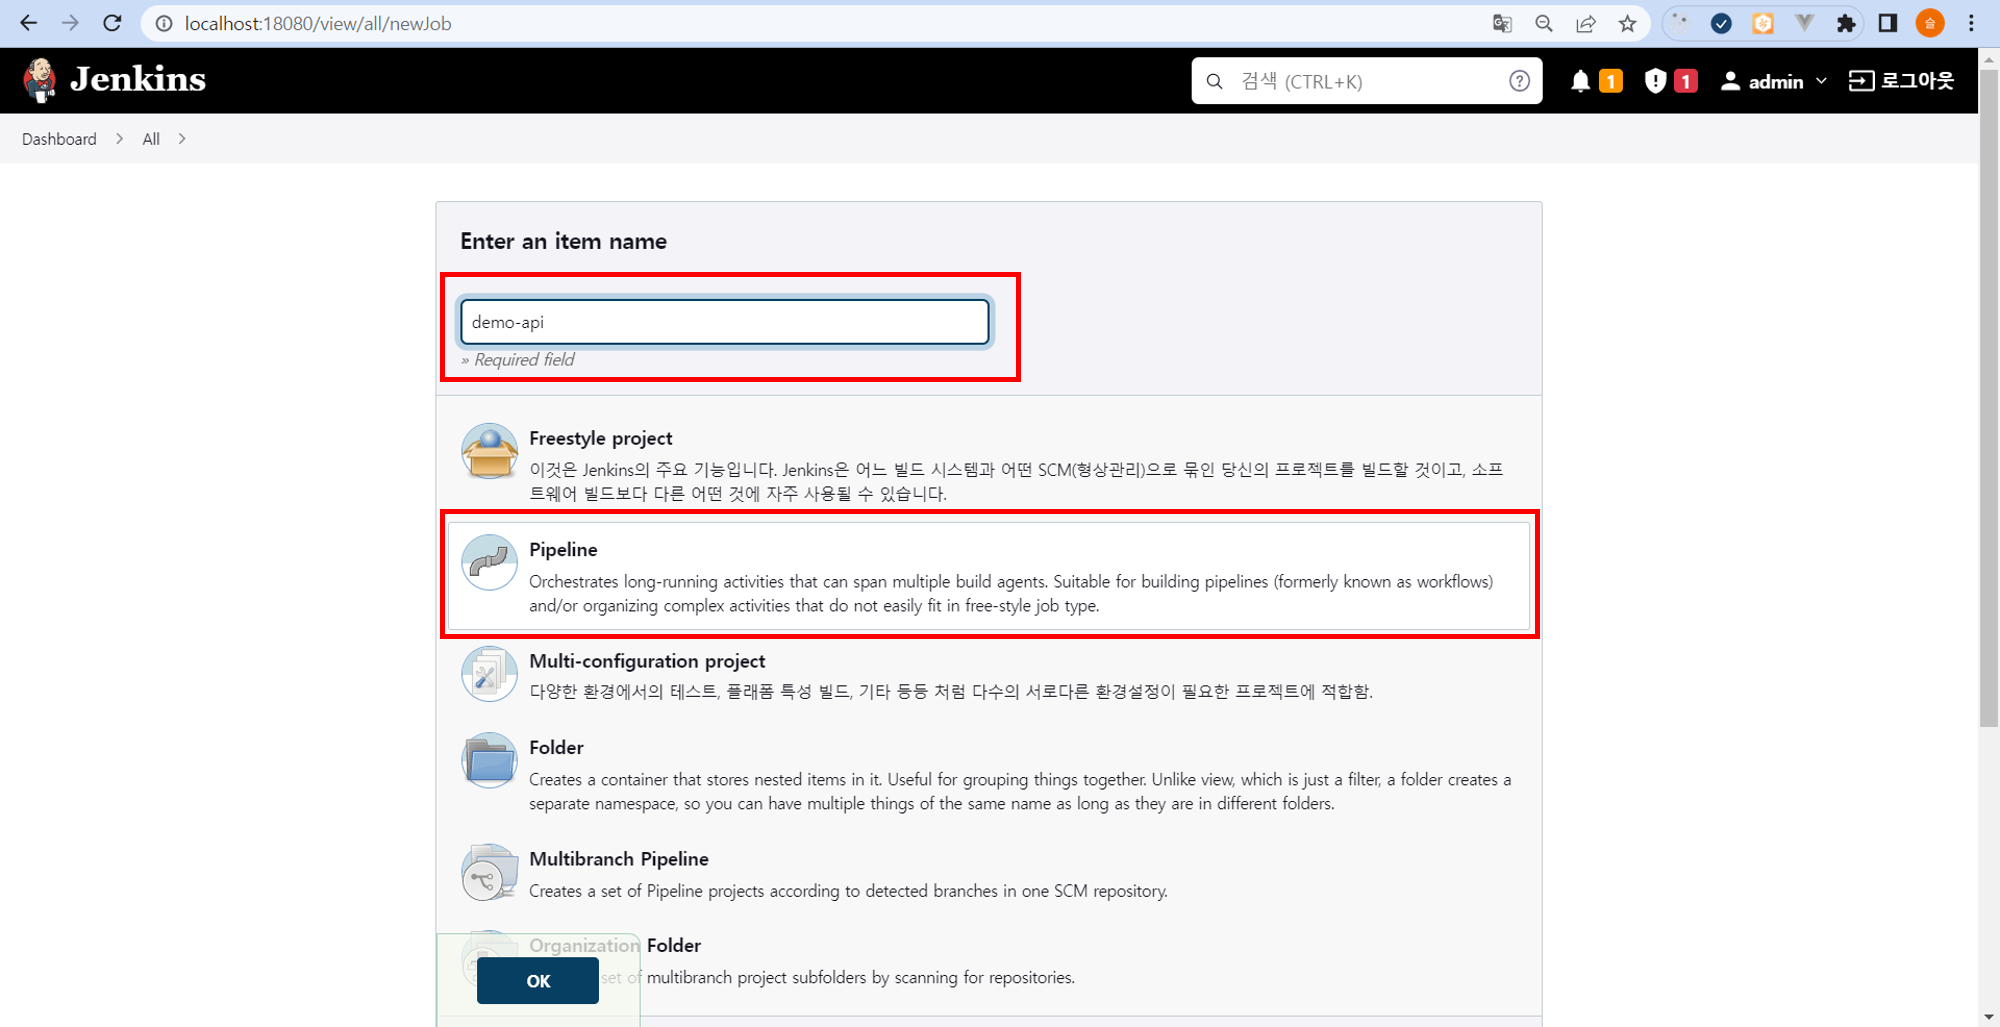Open Chrome three-dot menu
Screen dimensions: 2000x1027
(x=1972, y=23)
